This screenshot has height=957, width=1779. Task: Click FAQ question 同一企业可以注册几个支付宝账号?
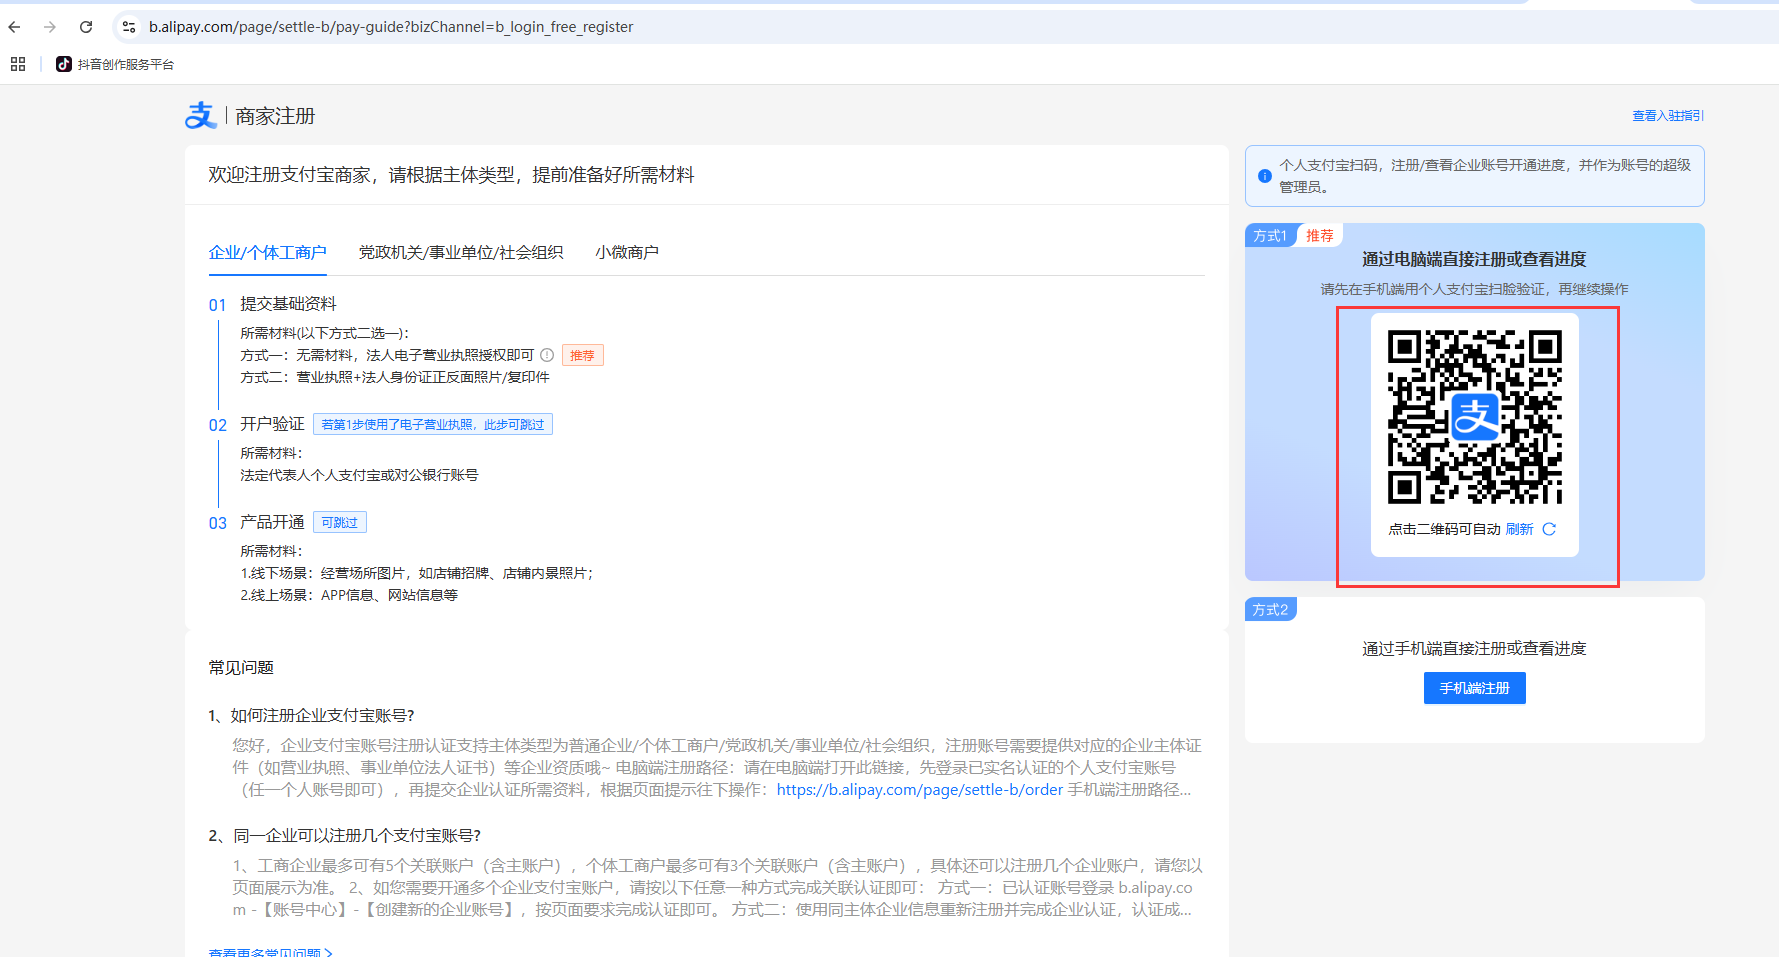click(x=344, y=835)
